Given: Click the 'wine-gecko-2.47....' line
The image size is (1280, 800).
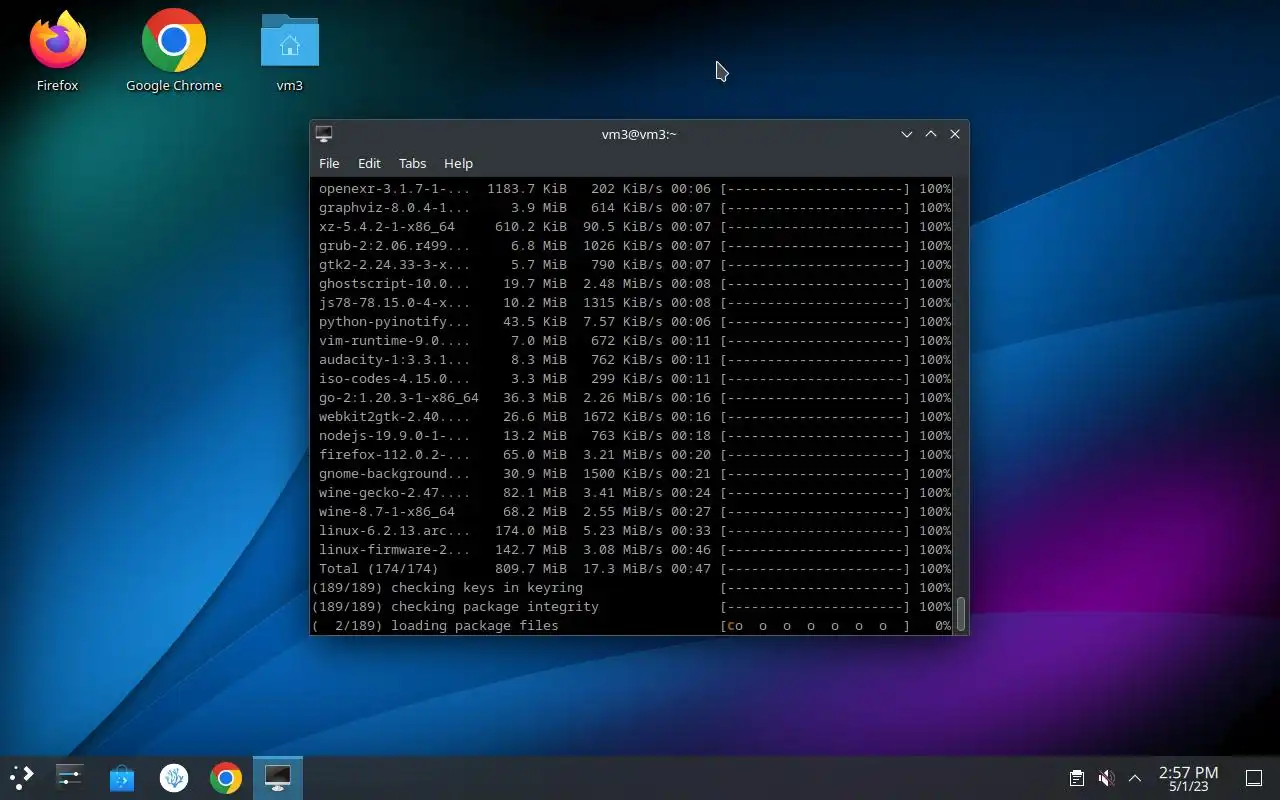Looking at the screenshot, I should 634,493.
